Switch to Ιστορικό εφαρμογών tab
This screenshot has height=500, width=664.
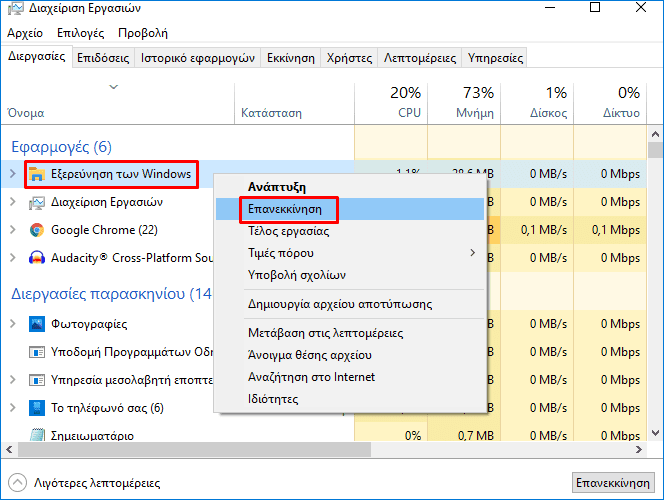point(198,58)
